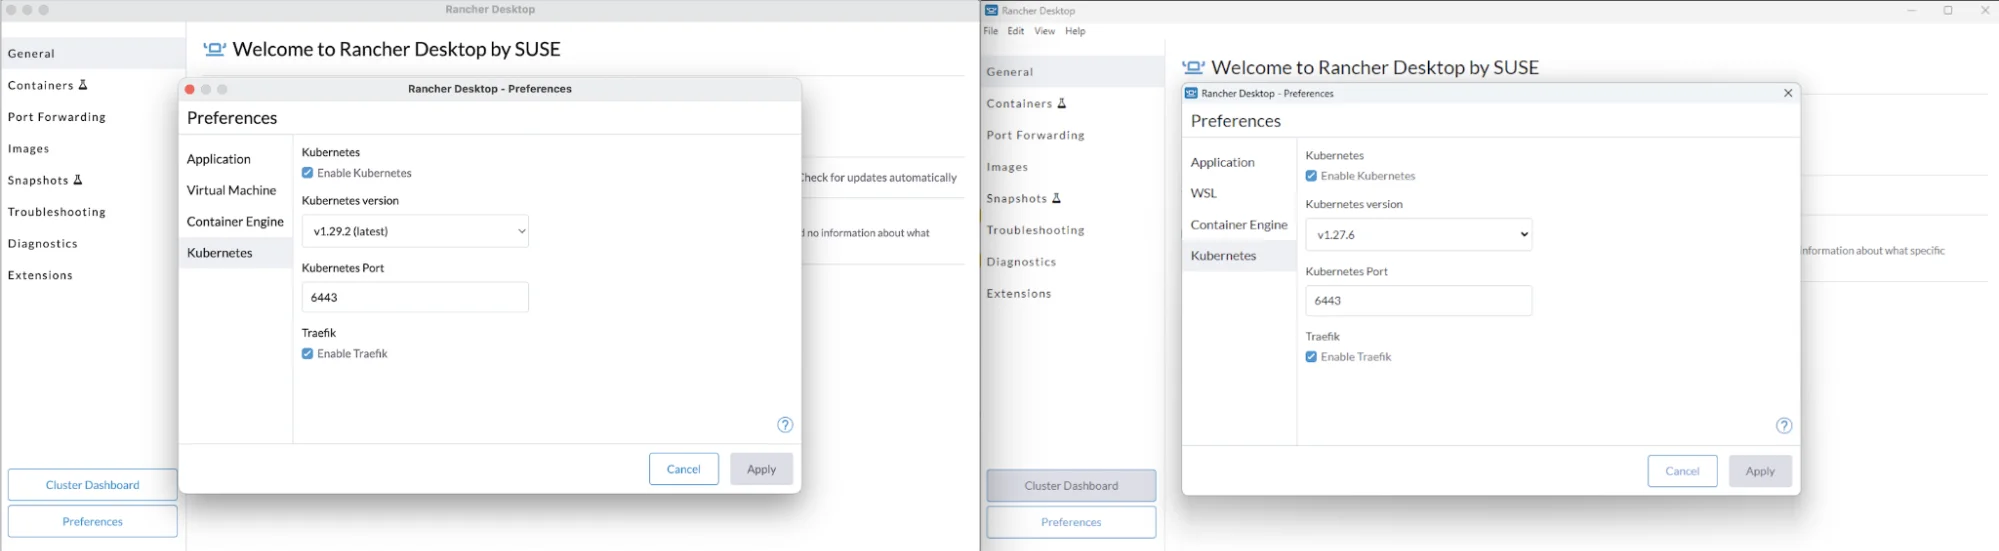Open Diagnostics in the macOS sidebar

point(93,243)
